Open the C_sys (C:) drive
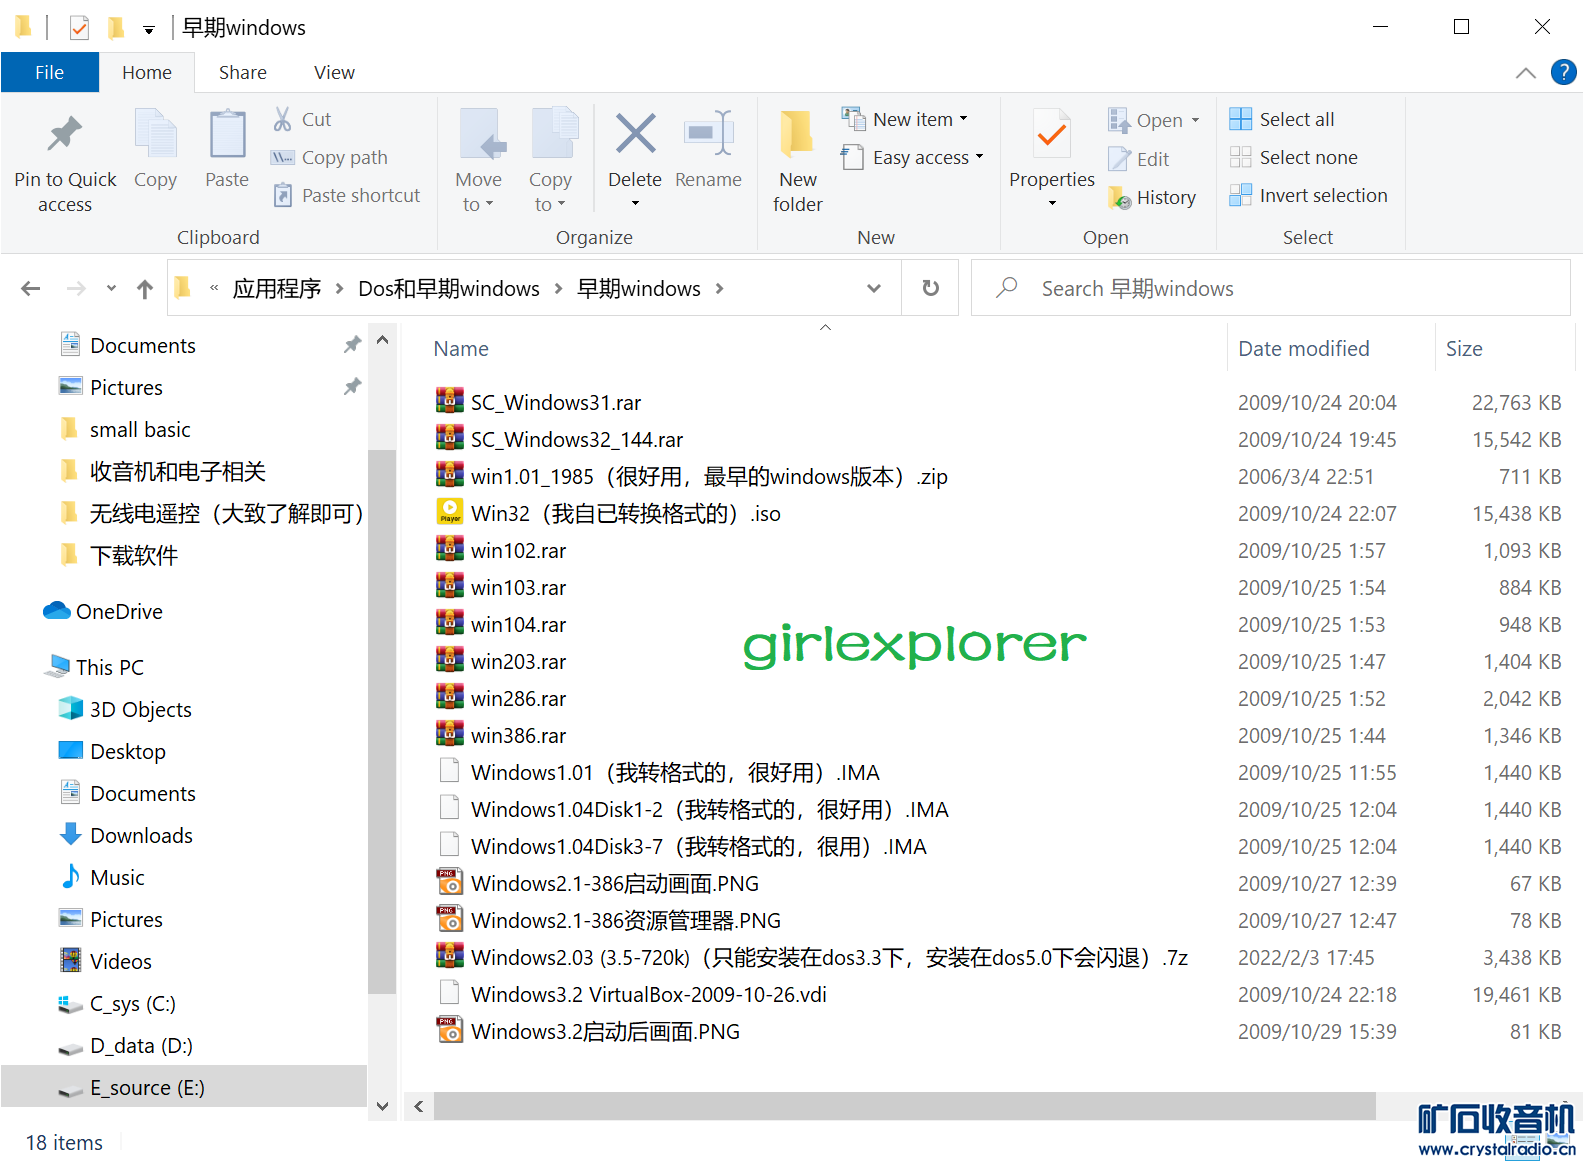The height and width of the screenshot is (1162, 1584). (x=132, y=1003)
